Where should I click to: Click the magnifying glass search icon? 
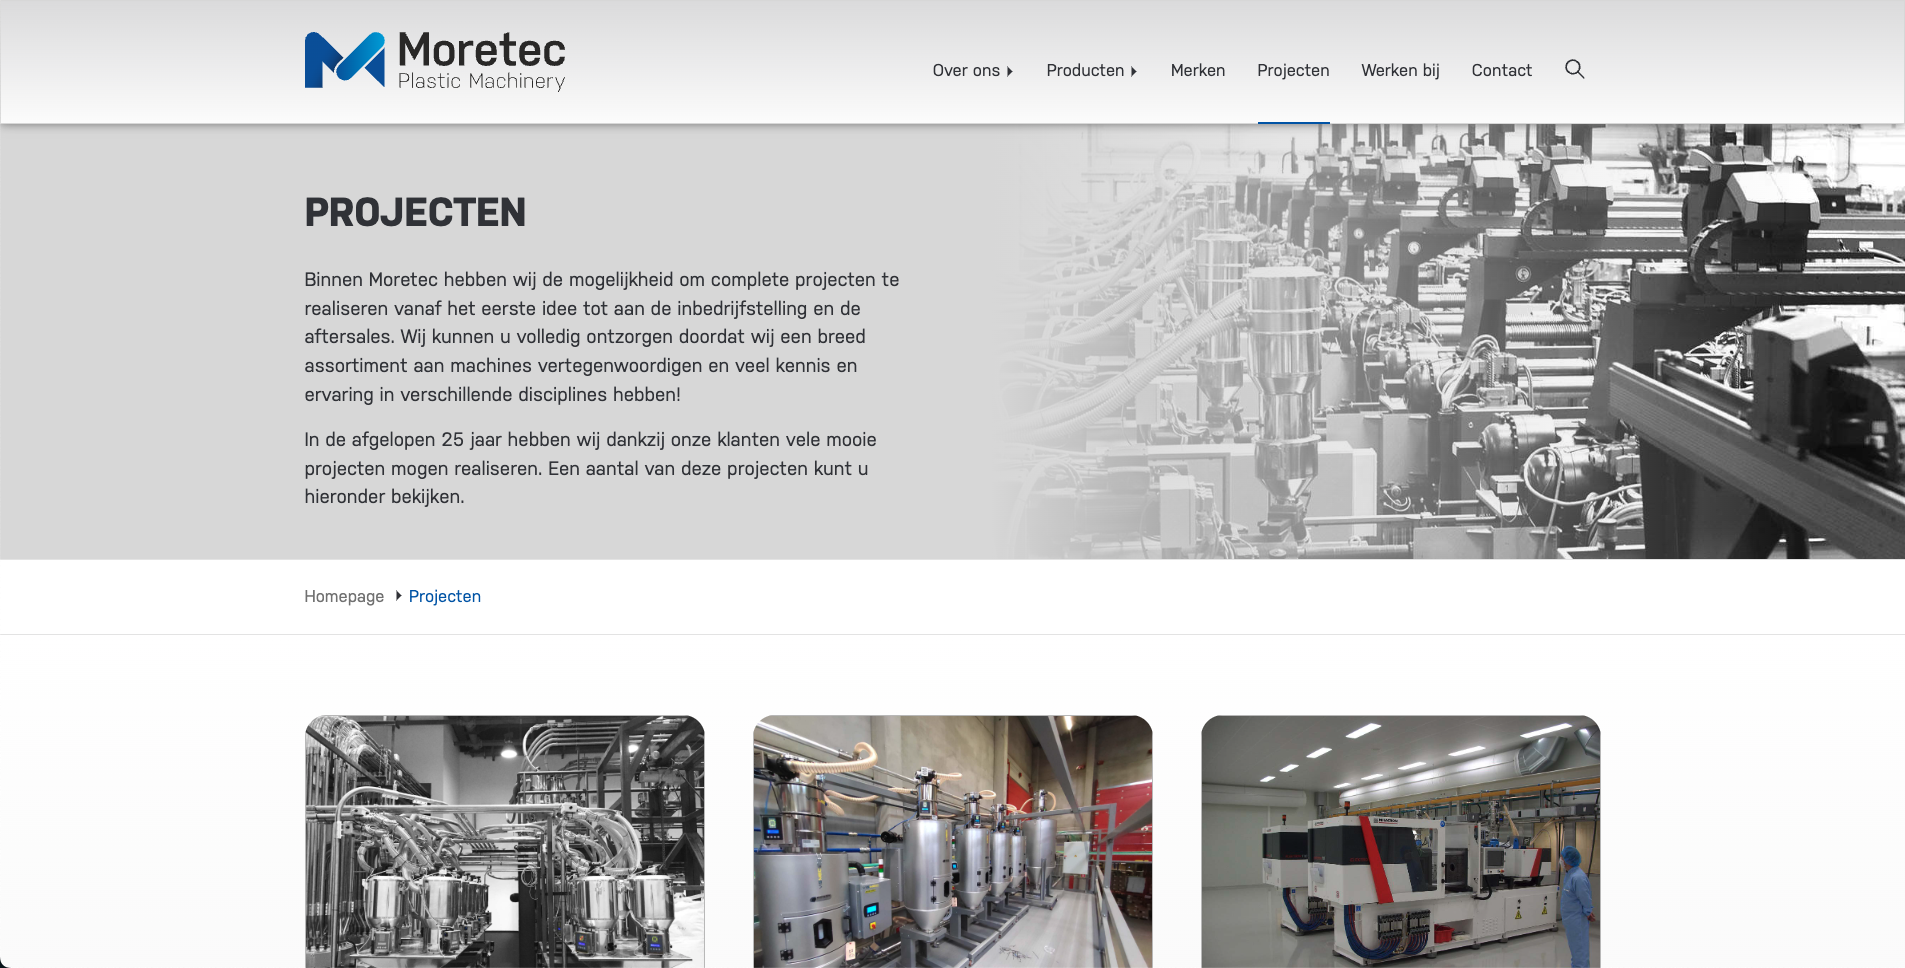(x=1574, y=69)
